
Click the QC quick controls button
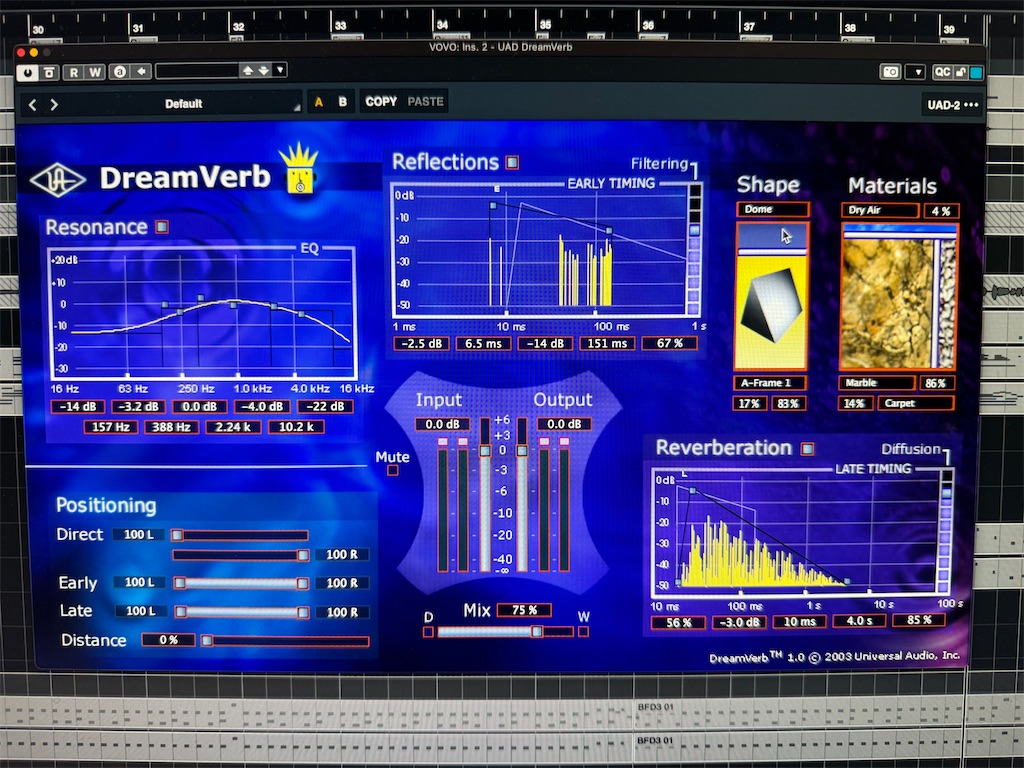(942, 72)
